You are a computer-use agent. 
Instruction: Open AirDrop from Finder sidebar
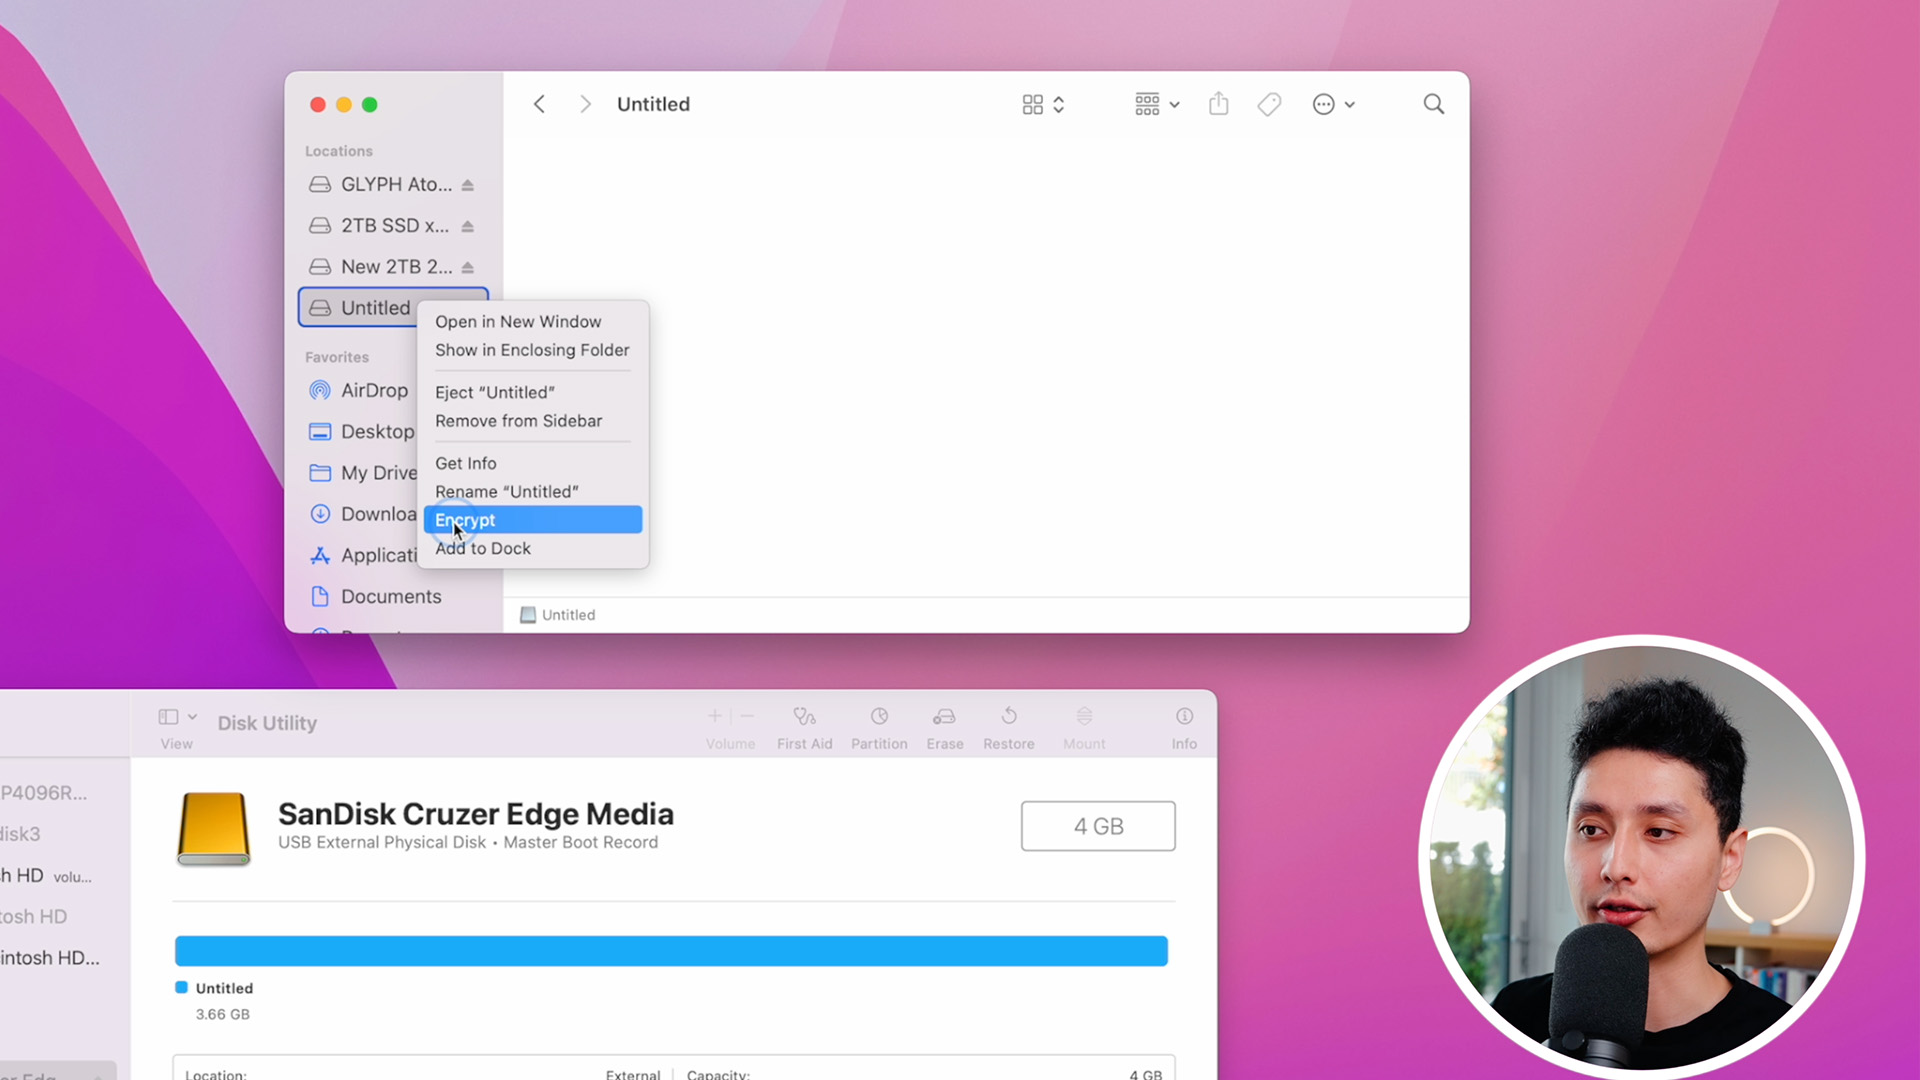[358, 390]
